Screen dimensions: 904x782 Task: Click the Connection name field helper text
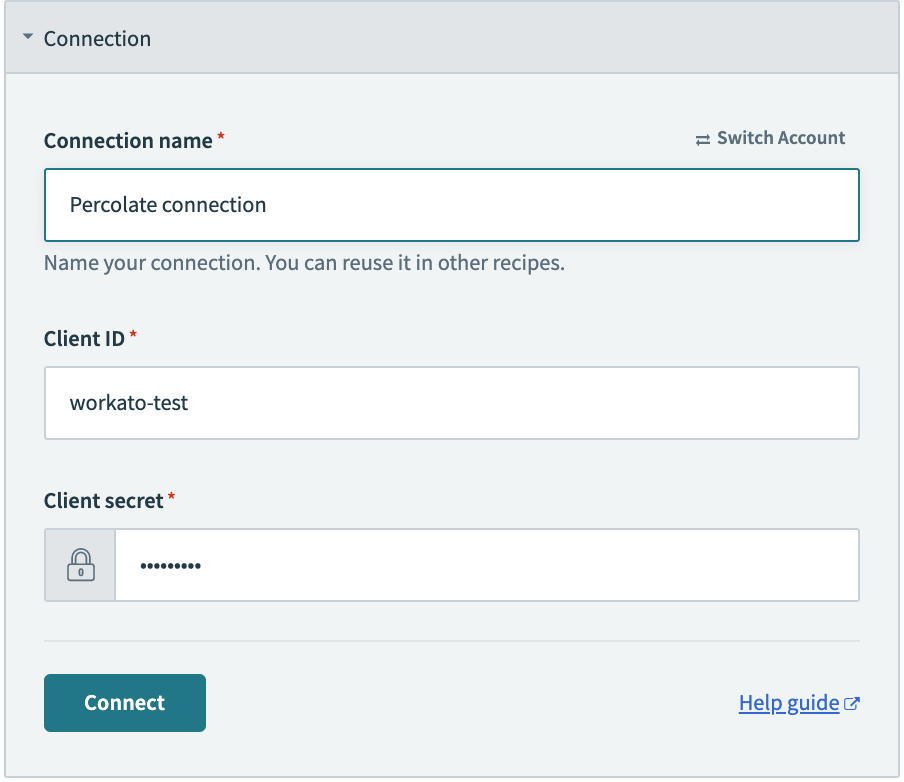coord(302,262)
